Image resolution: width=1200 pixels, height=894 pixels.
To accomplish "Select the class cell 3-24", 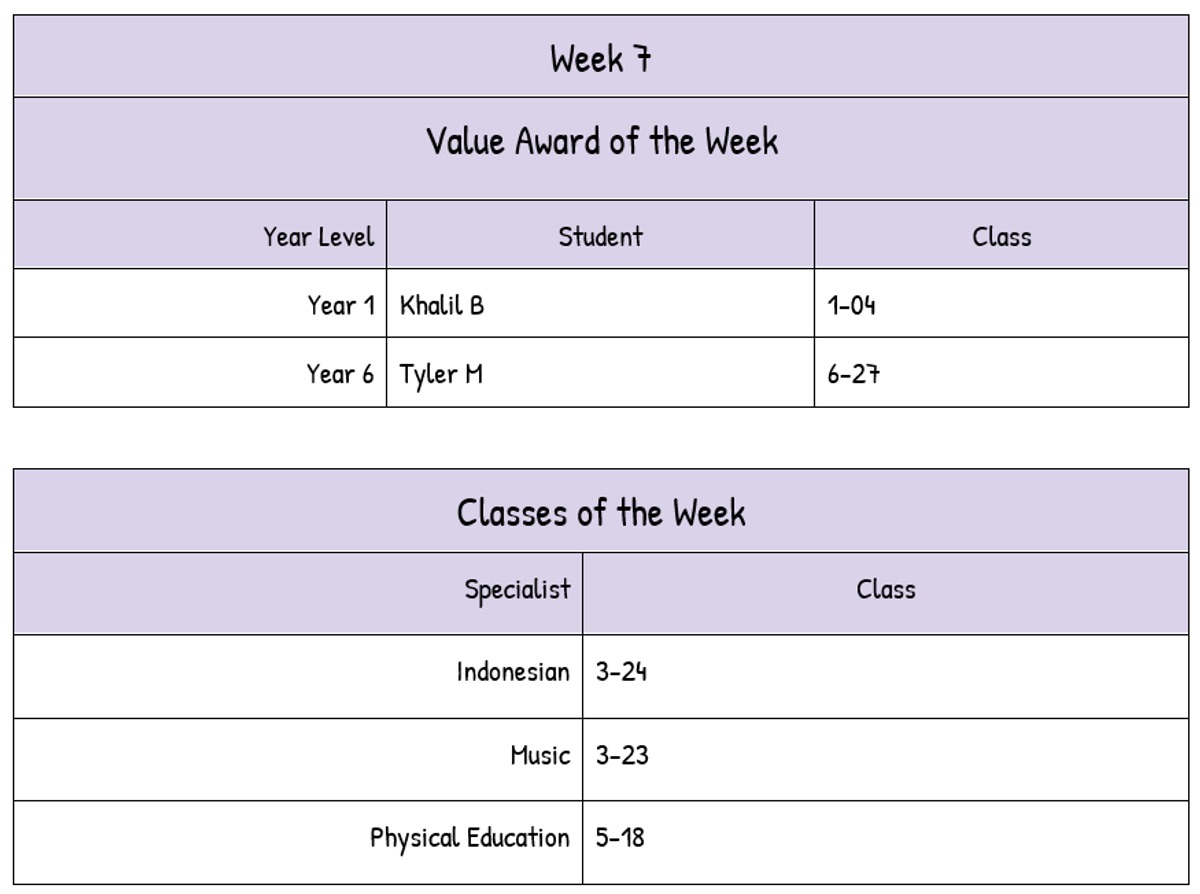I will (x=622, y=671).
